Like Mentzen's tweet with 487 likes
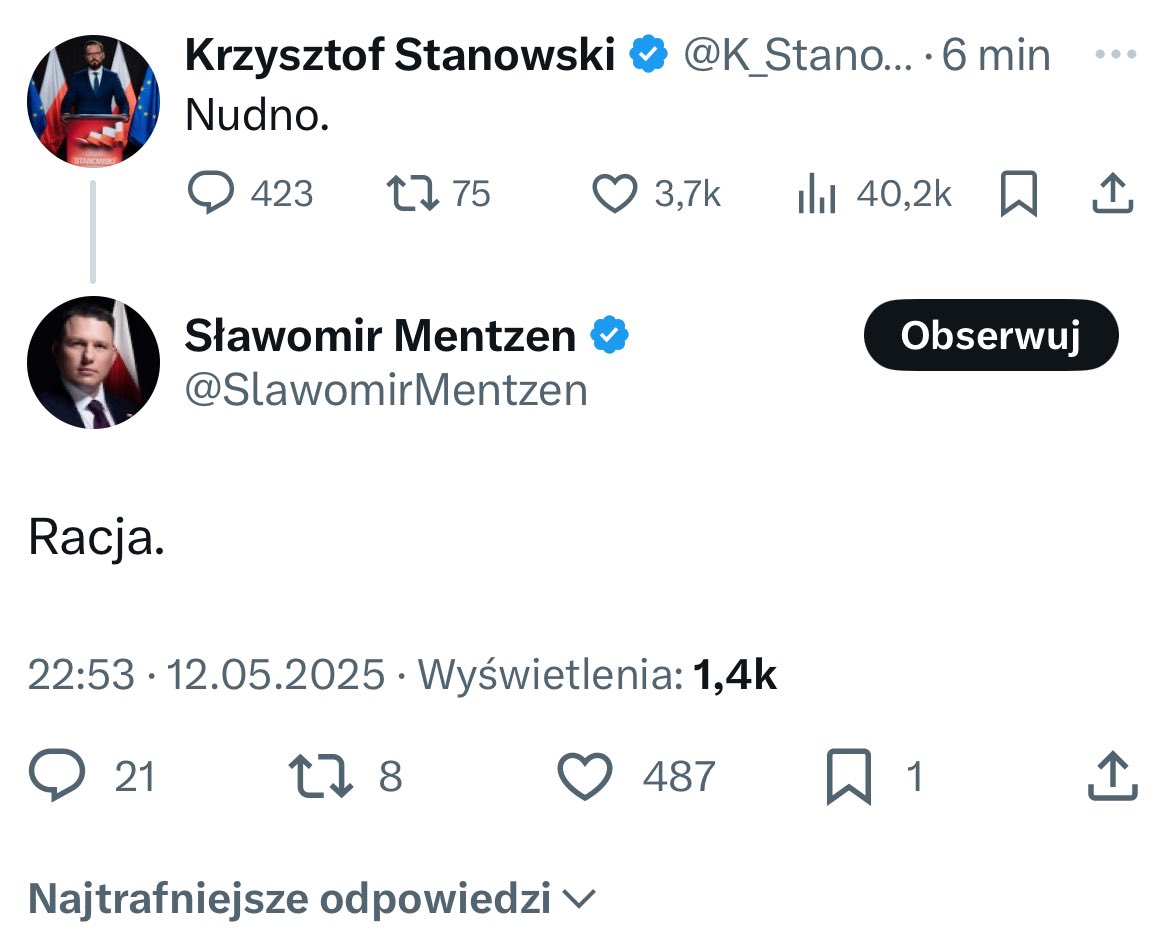 tap(585, 775)
